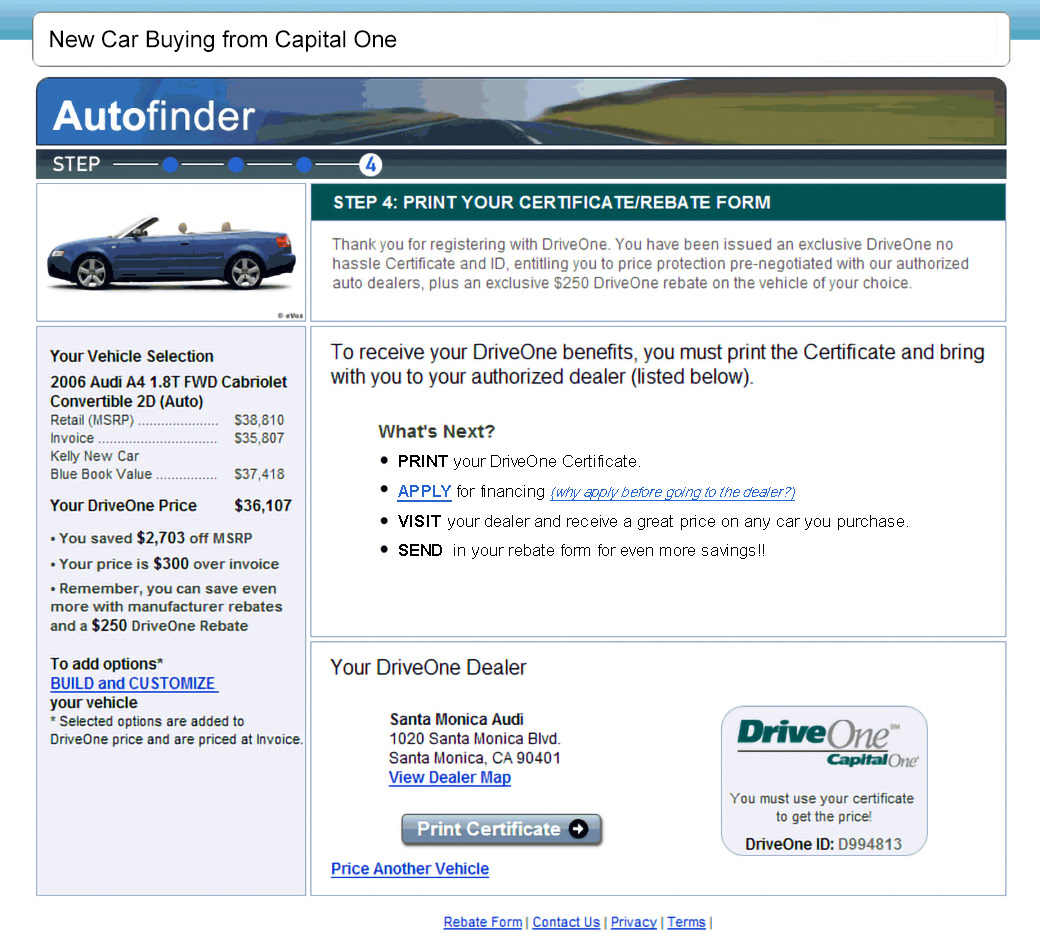Click the Price Another Vehicle link
Viewport: 1040px width, 945px height.
(x=410, y=869)
